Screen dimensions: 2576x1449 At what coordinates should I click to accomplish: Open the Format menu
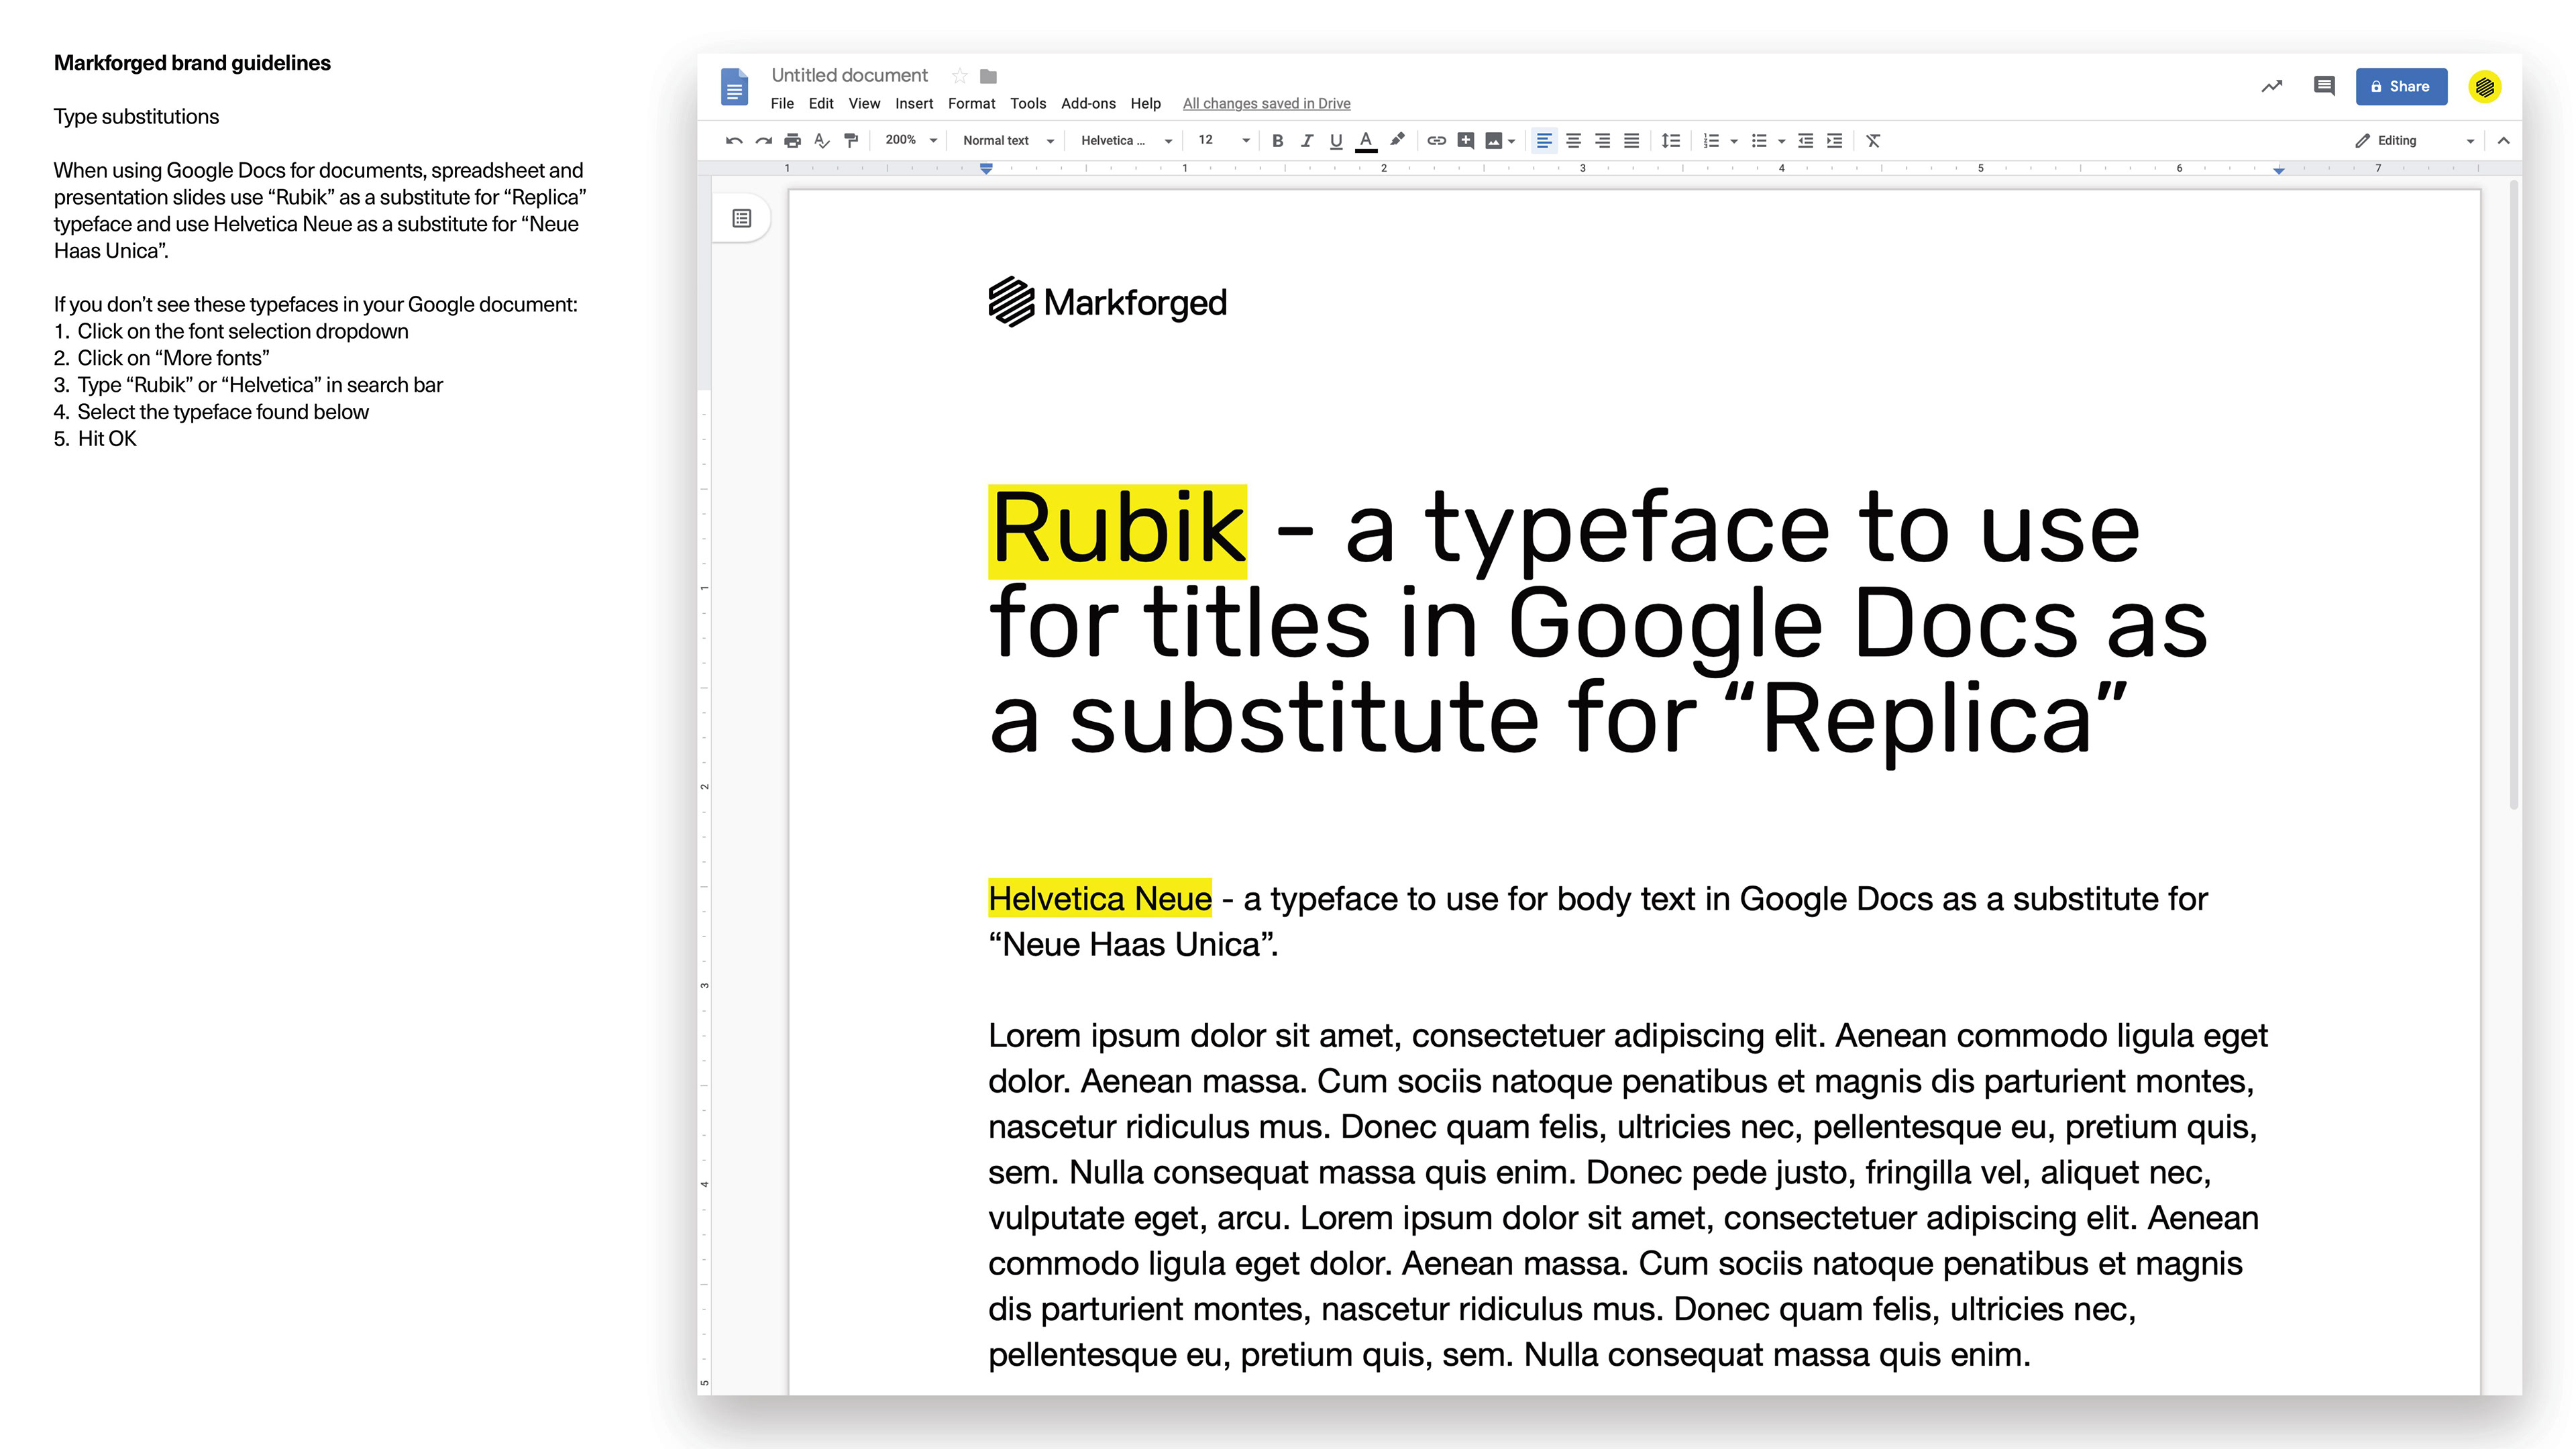pos(971,104)
